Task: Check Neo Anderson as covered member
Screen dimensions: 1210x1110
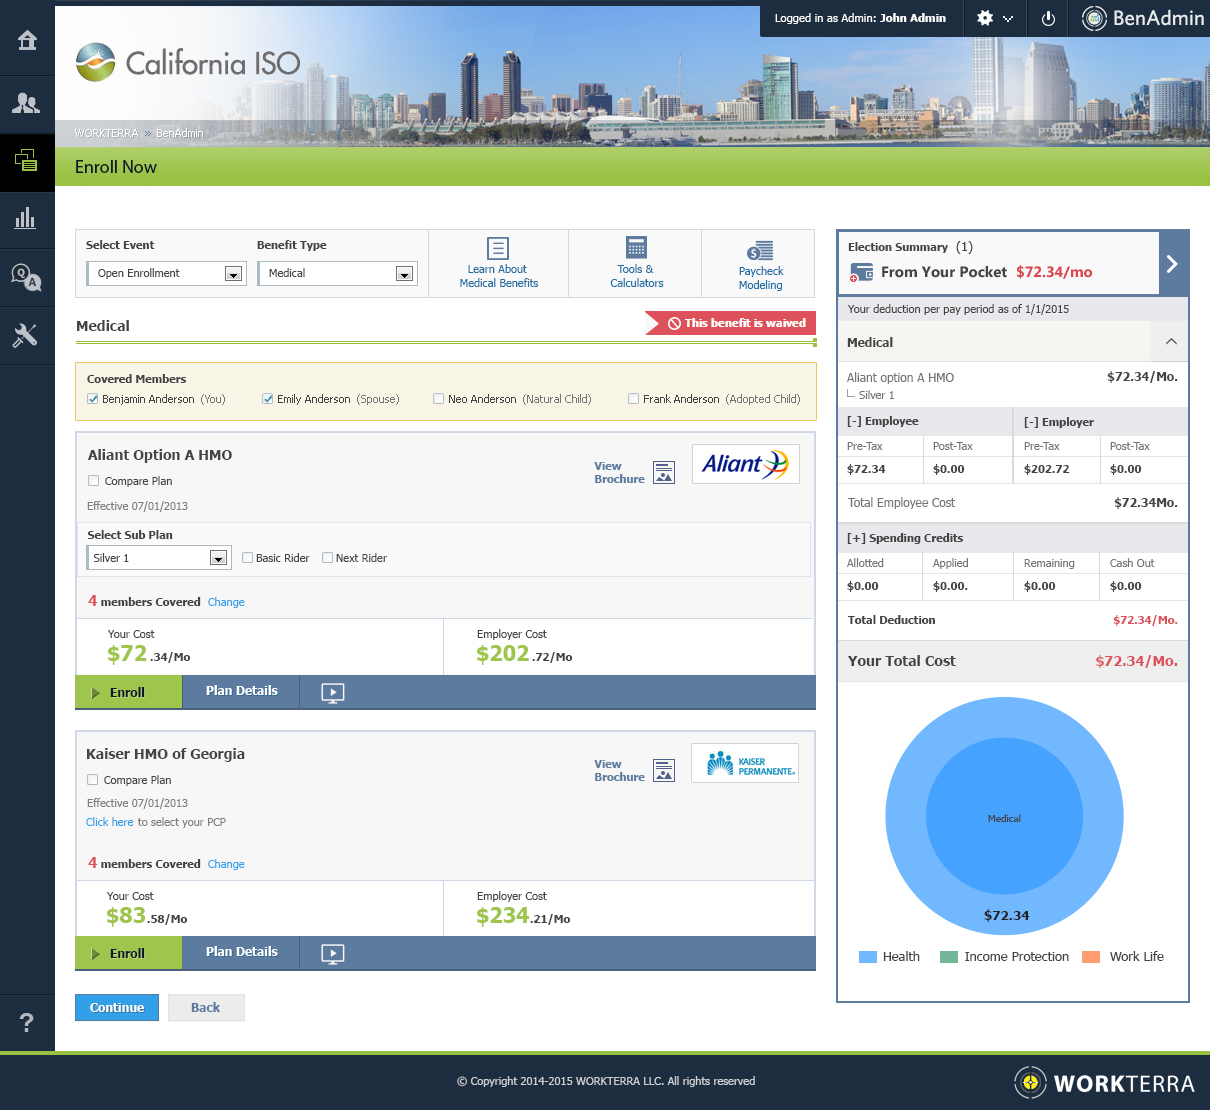Action: point(438,399)
